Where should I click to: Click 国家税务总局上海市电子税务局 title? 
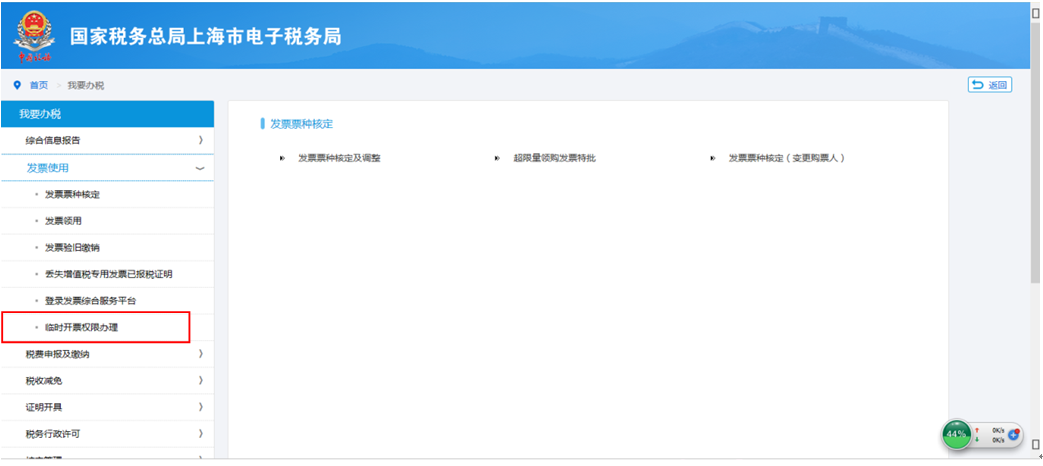click(x=206, y=36)
